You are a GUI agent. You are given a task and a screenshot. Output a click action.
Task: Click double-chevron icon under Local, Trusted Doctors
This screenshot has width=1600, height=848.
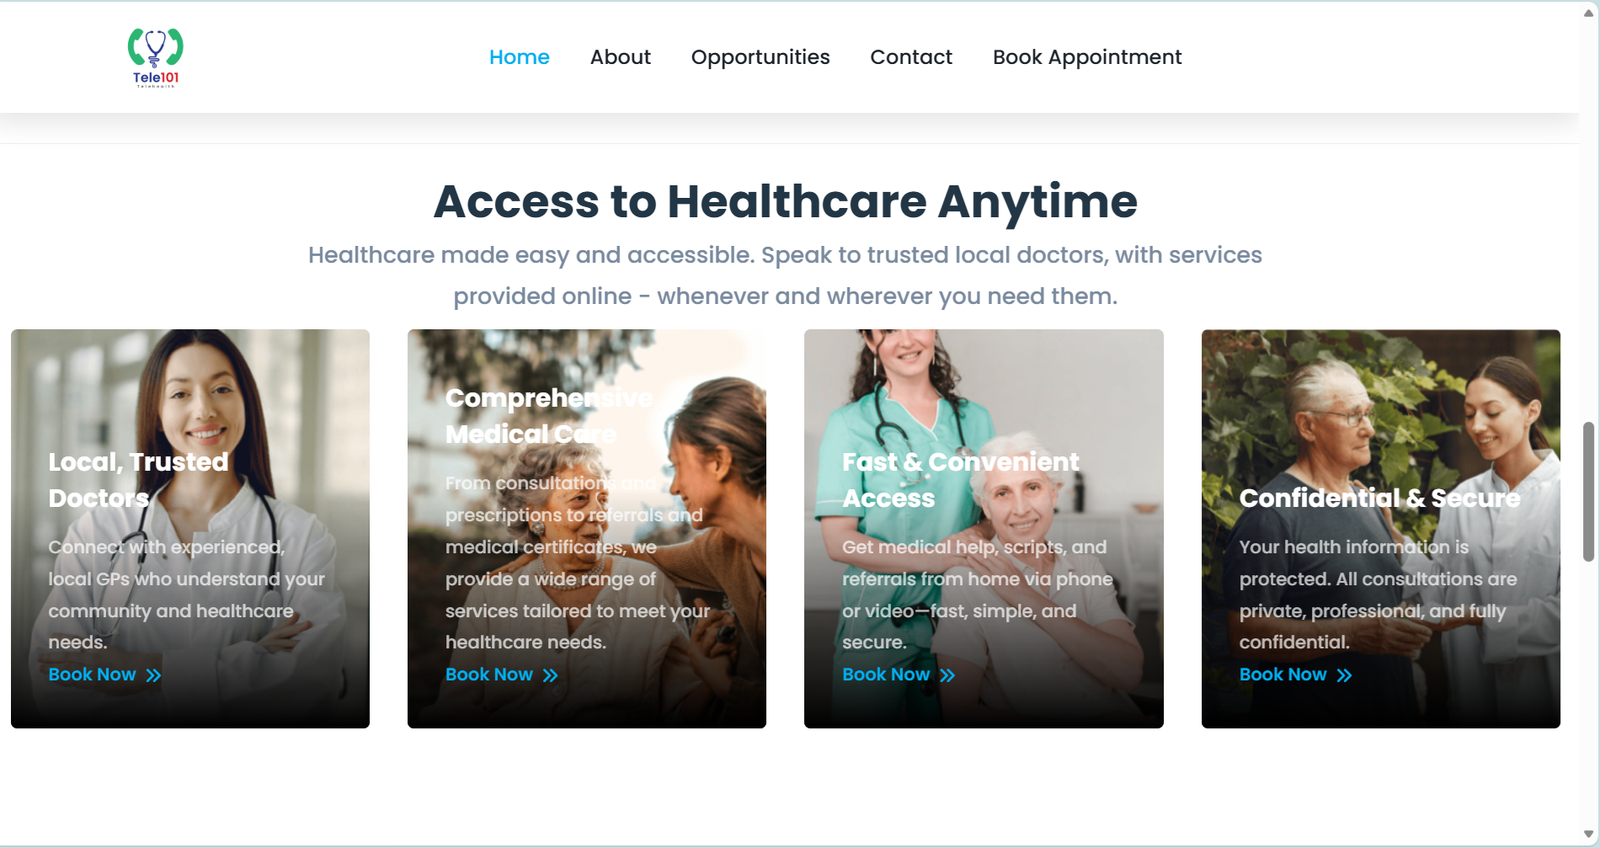tap(153, 676)
